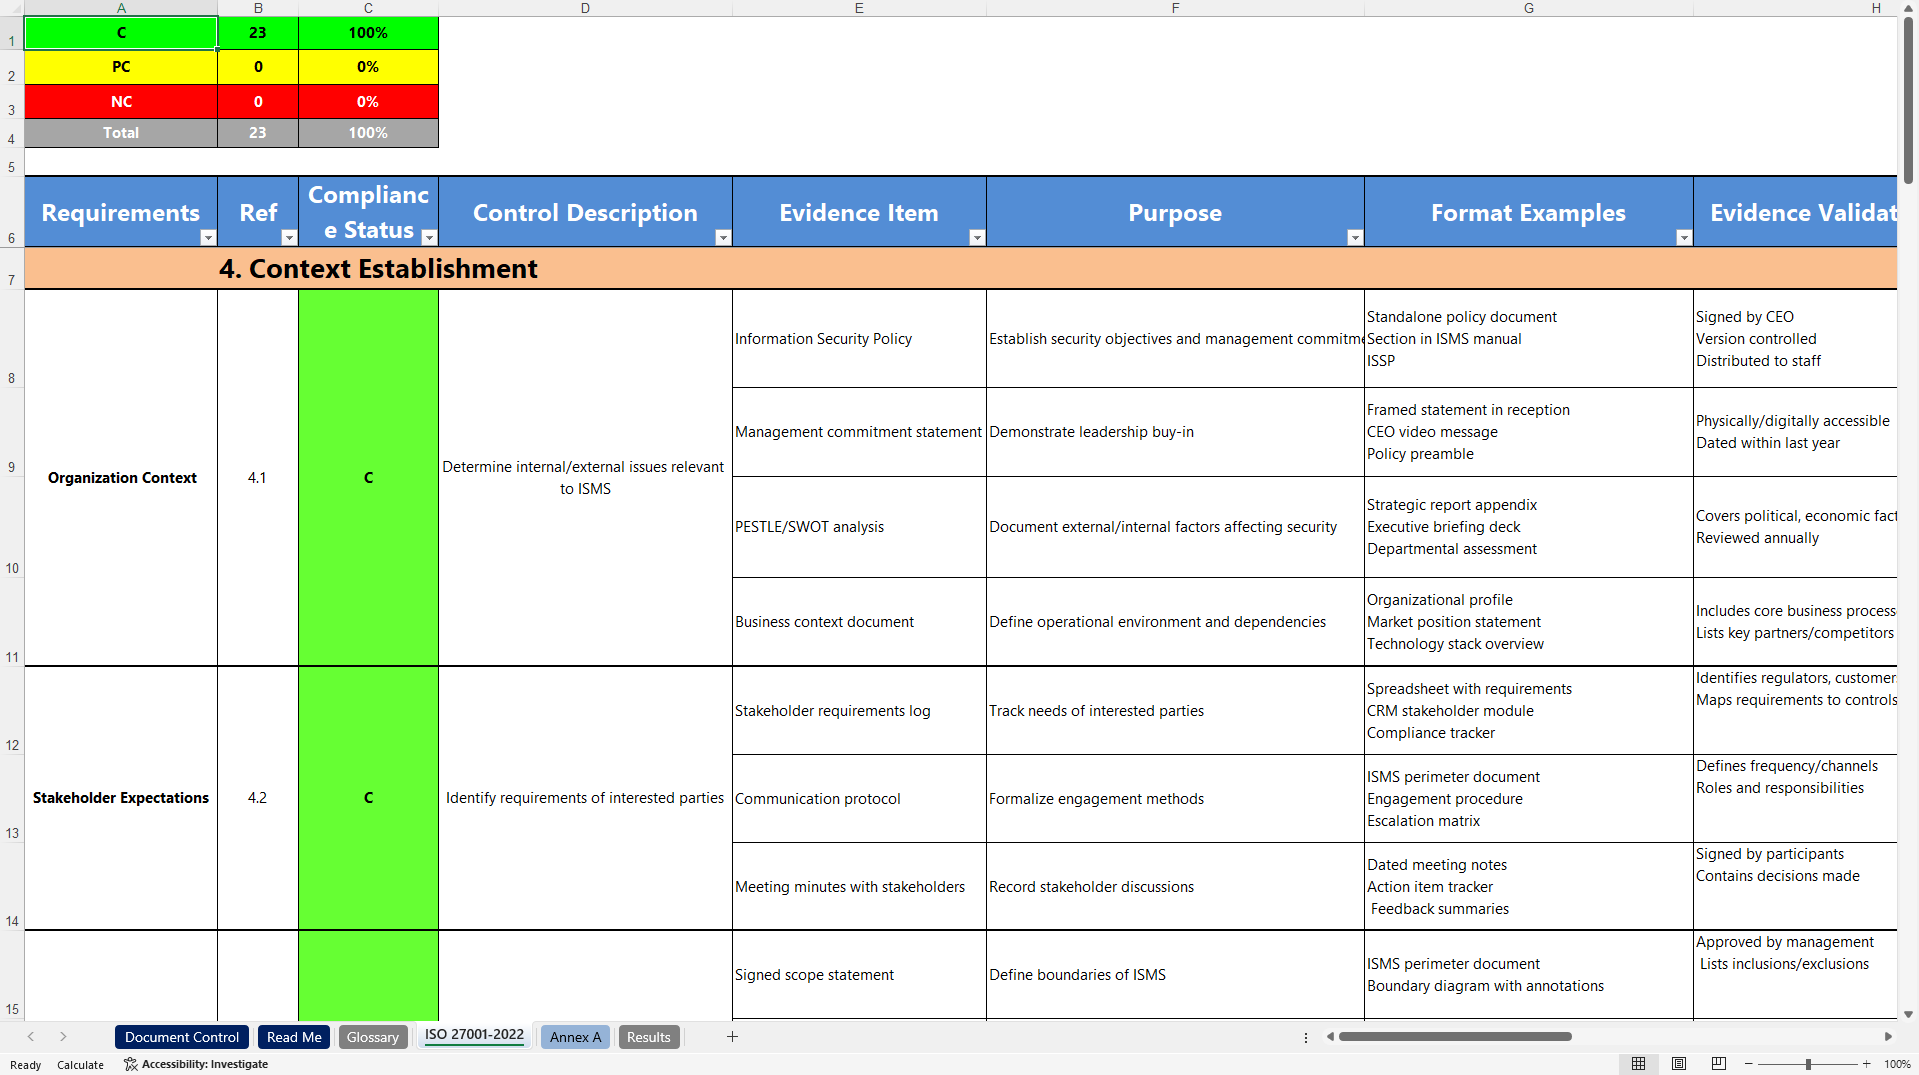Open the Glossary sheet tab
The width and height of the screenshot is (1919, 1075).
point(373,1037)
